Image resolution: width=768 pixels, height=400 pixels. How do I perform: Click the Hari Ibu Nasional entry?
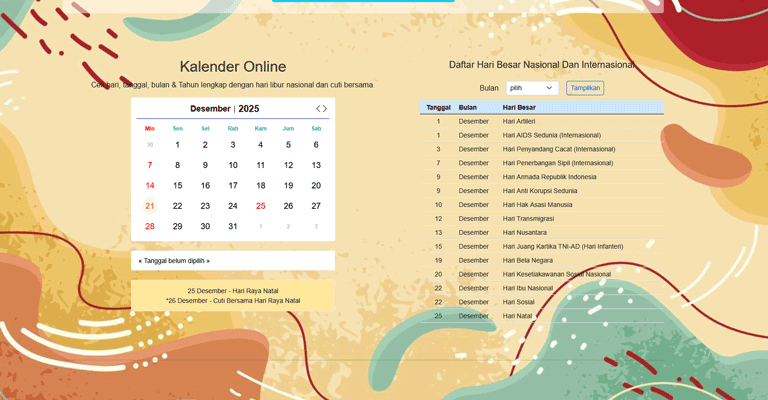point(527,288)
